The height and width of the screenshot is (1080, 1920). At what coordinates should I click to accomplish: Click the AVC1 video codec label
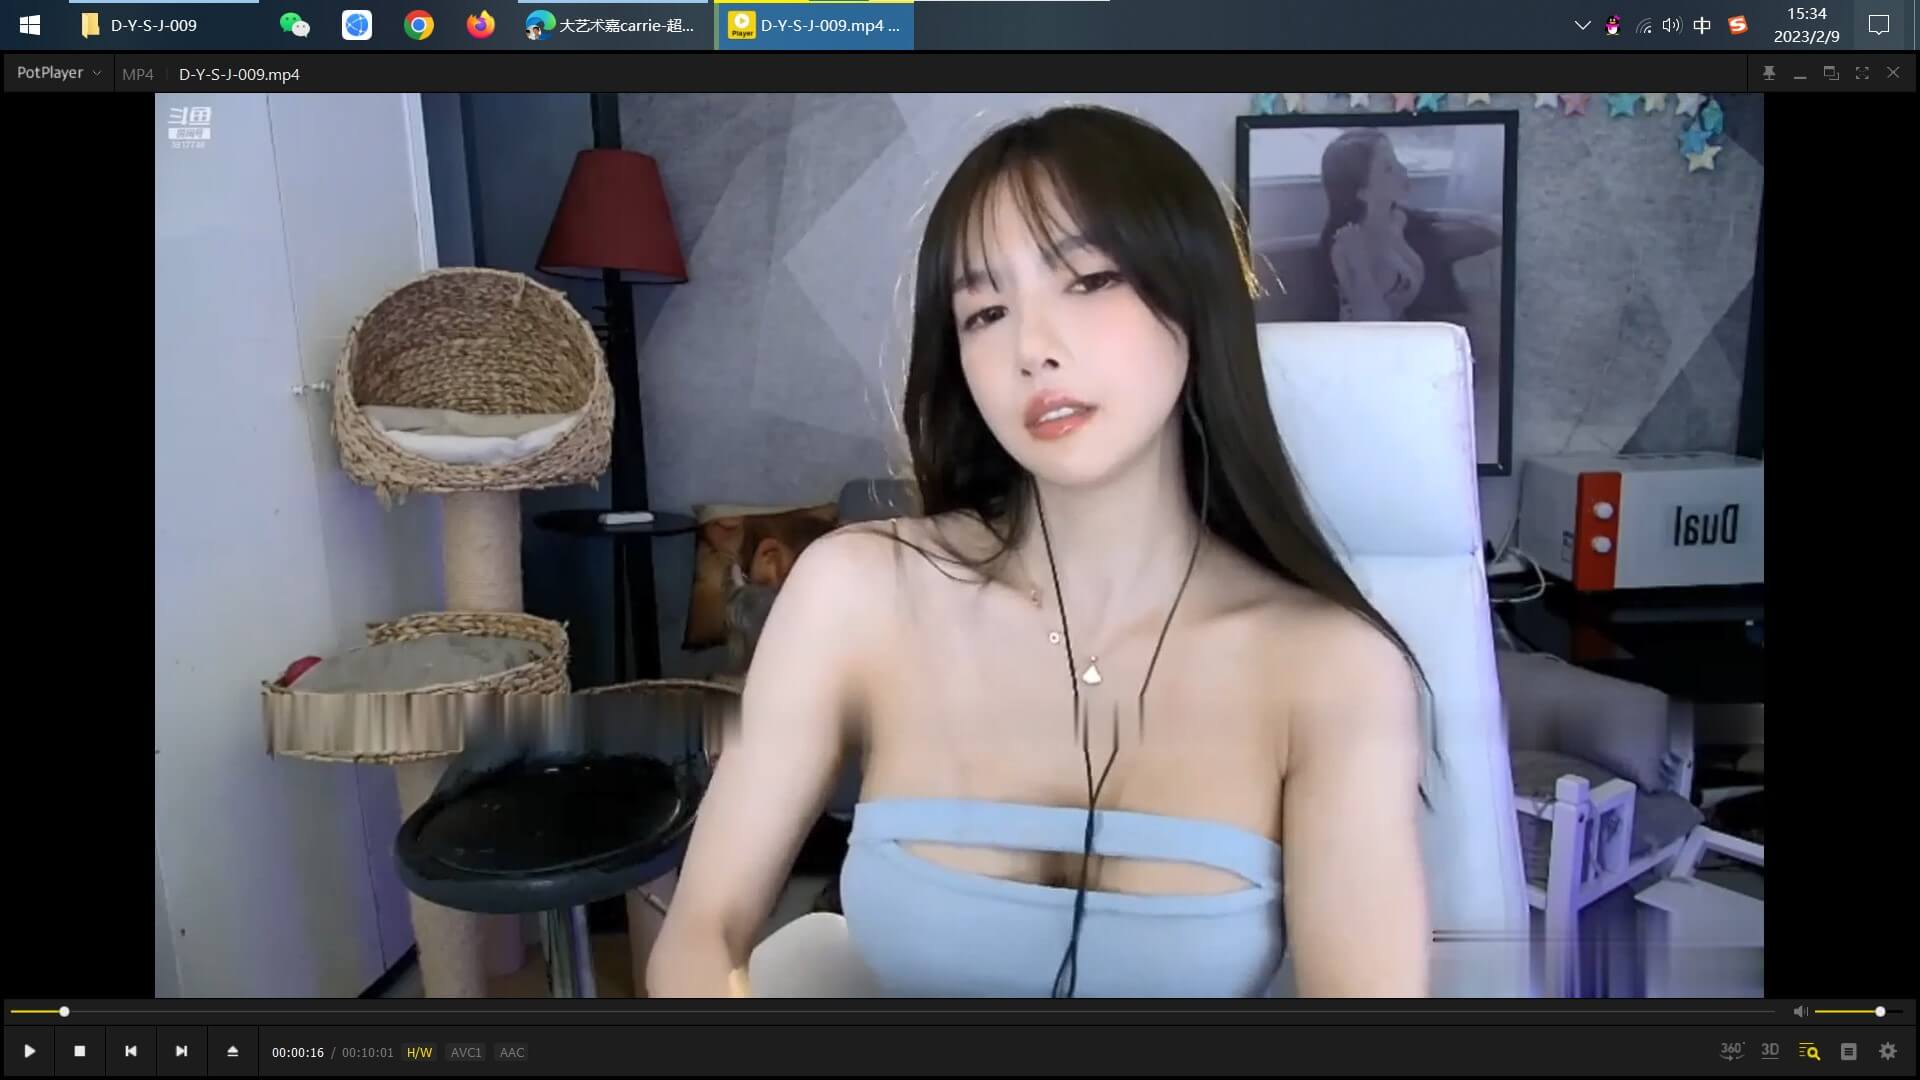point(466,1052)
